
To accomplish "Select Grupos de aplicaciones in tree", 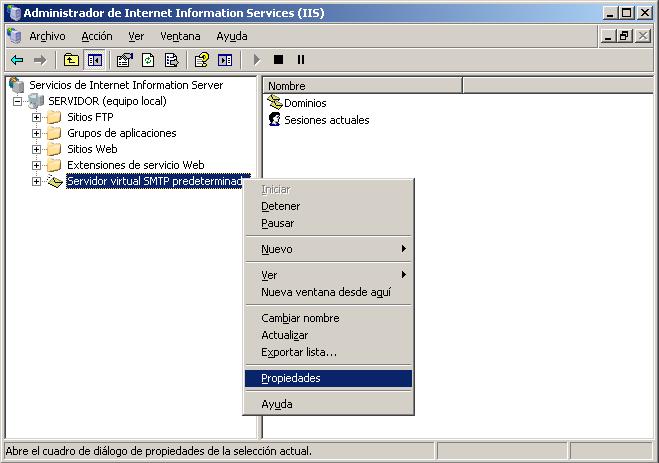I will click(121, 133).
